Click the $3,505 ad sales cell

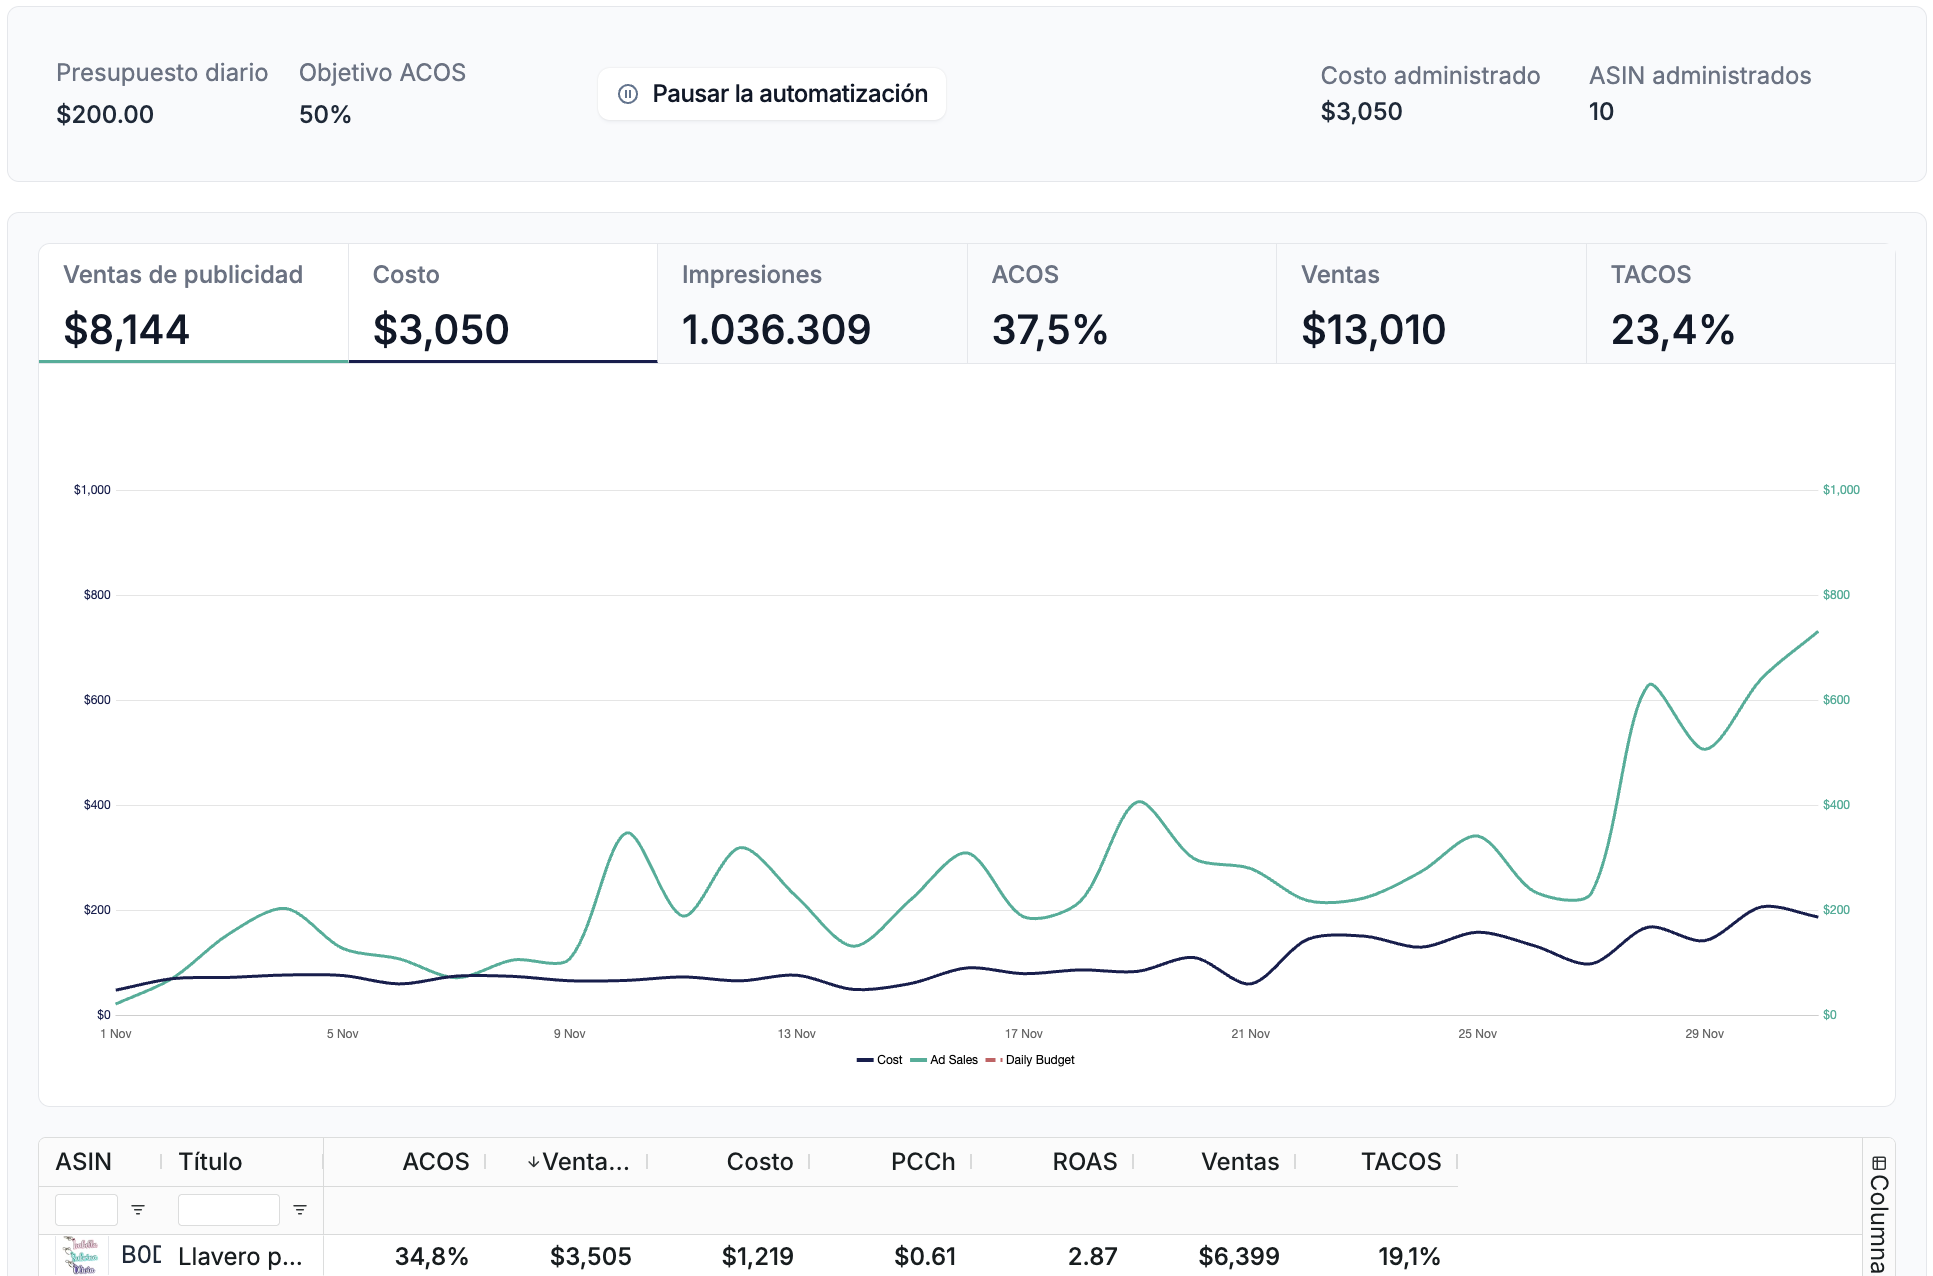pos(591,1257)
